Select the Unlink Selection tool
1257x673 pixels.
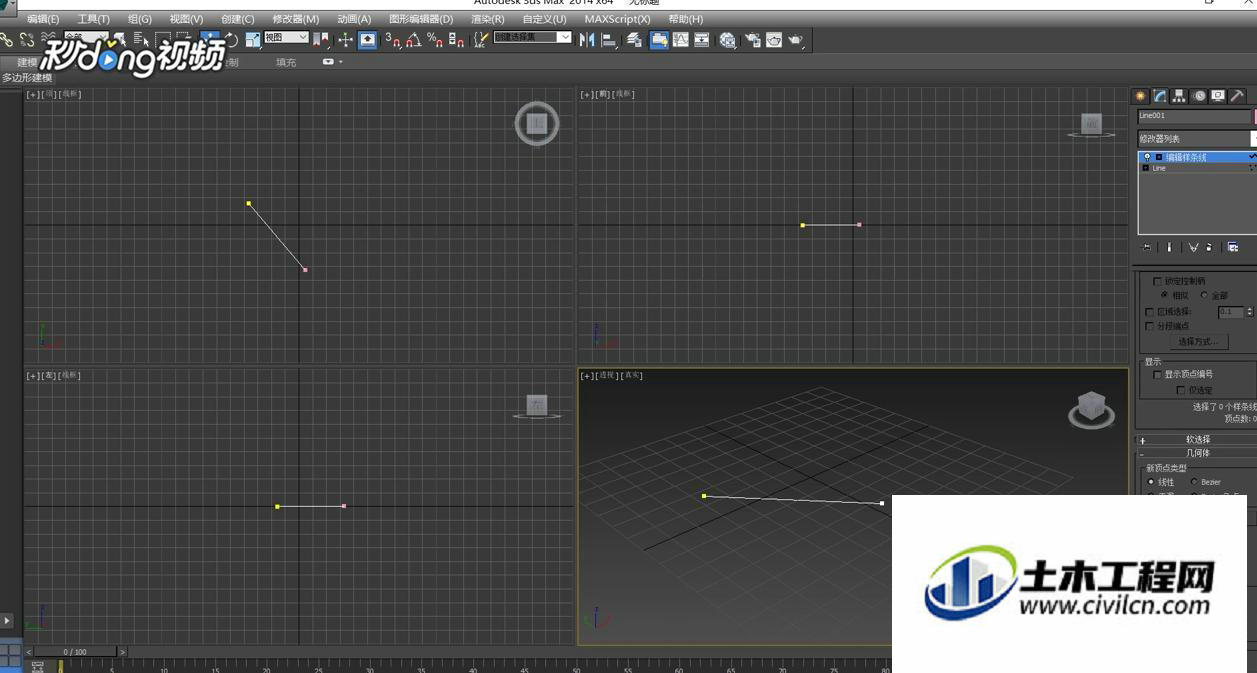(x=26, y=39)
